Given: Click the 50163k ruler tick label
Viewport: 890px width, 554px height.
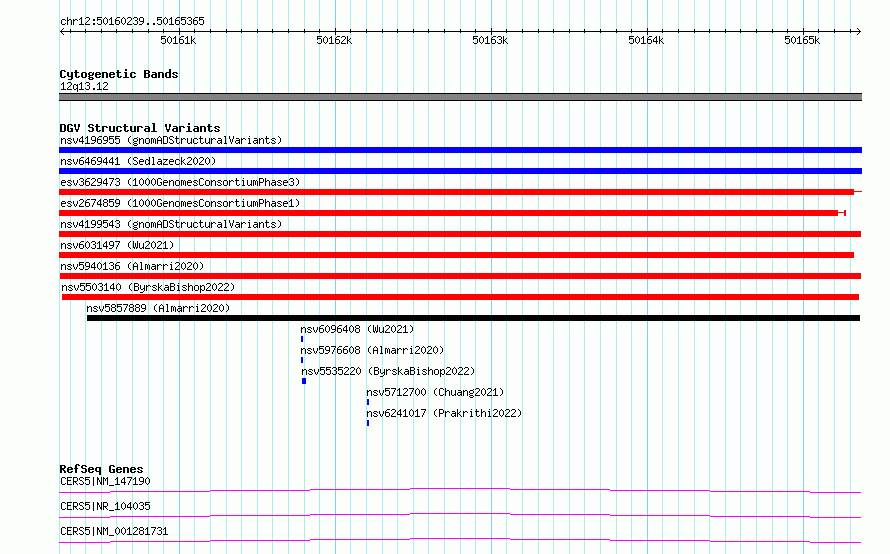Looking at the screenshot, I should pos(490,40).
